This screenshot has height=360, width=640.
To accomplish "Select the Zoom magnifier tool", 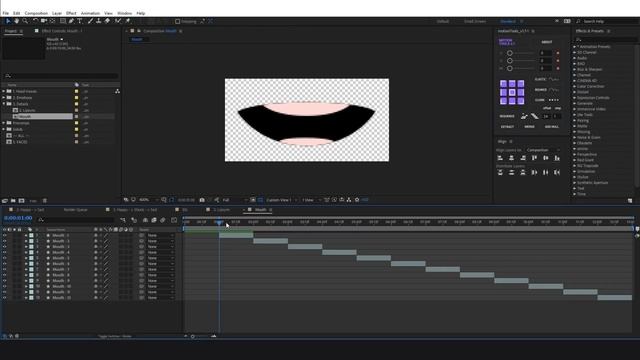I will pos(25,21).
